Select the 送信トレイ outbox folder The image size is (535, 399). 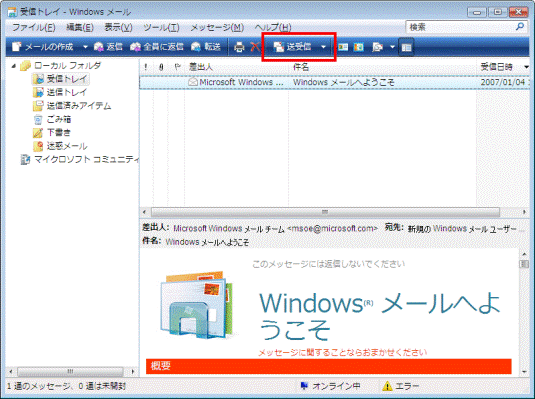pyautogui.click(x=60, y=92)
